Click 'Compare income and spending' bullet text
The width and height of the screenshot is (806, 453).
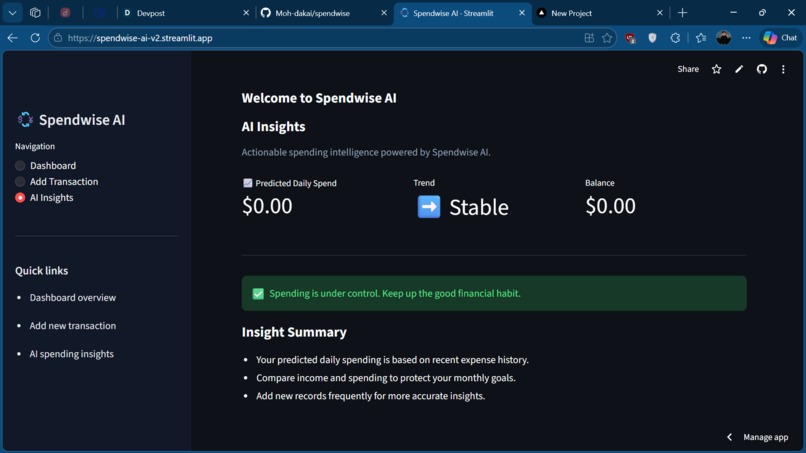(386, 378)
